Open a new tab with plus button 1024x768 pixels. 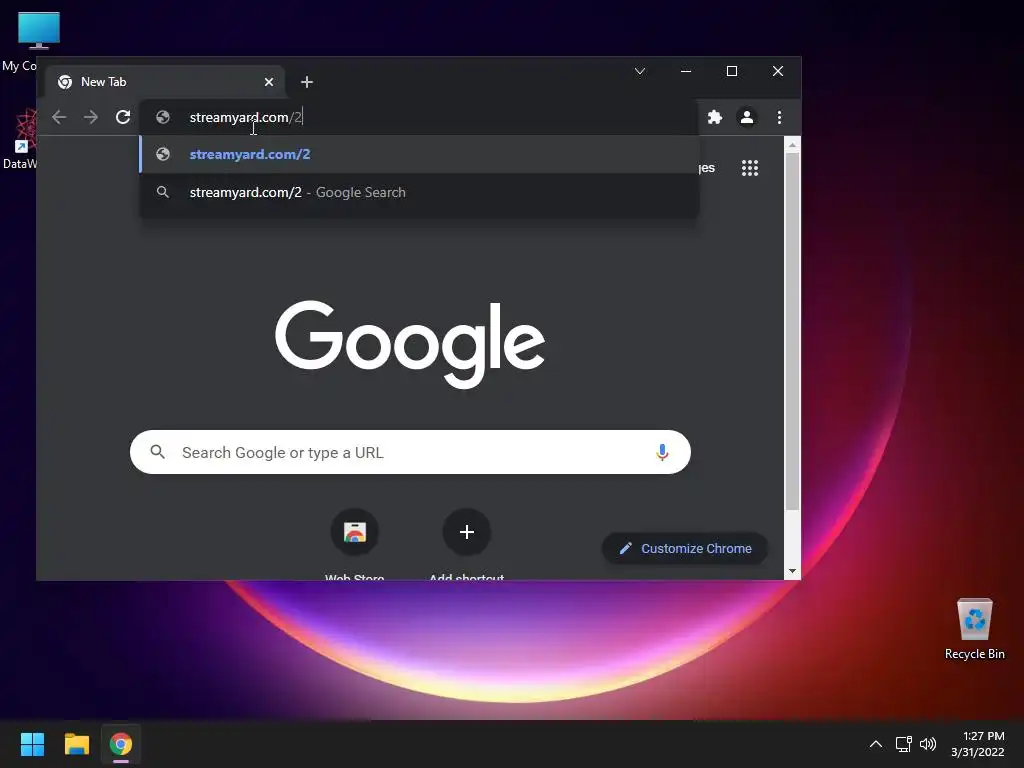point(307,82)
